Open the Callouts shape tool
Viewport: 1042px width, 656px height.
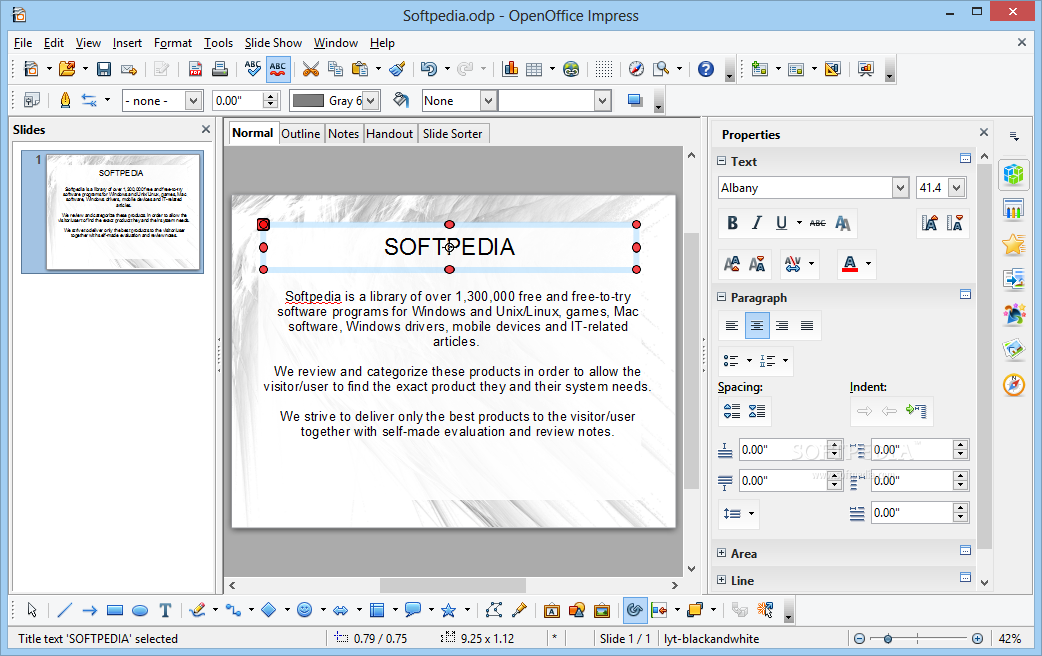click(413, 610)
